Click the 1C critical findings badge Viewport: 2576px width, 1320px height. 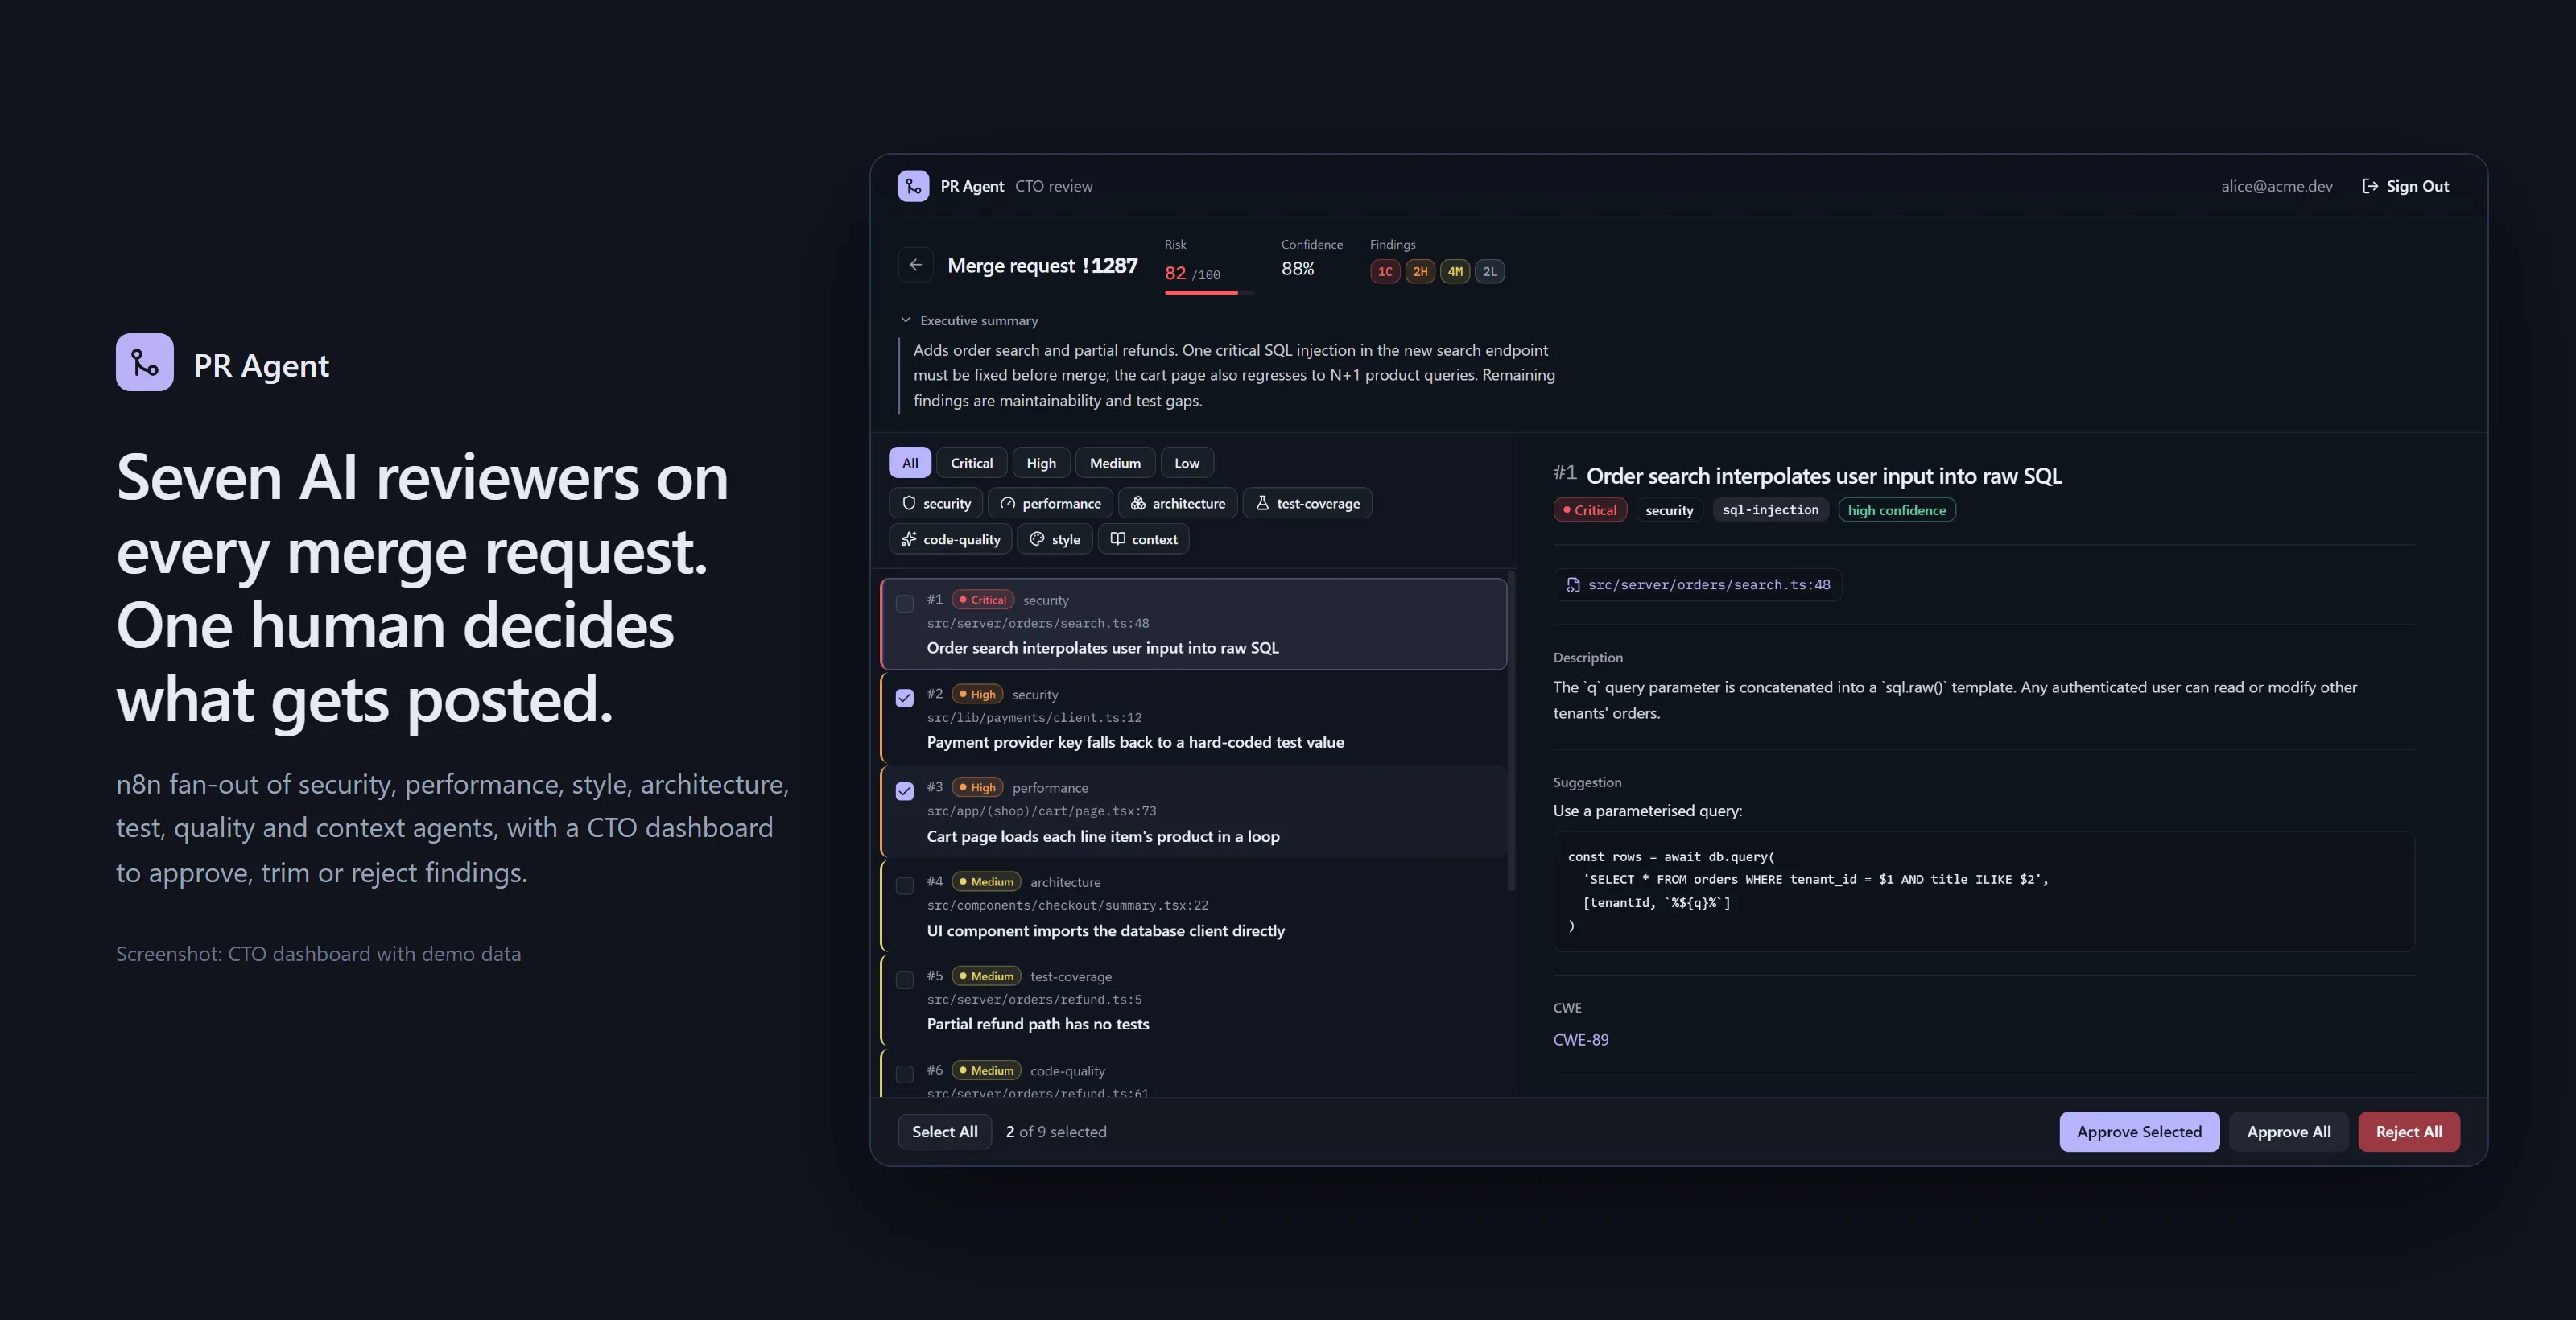(1385, 271)
